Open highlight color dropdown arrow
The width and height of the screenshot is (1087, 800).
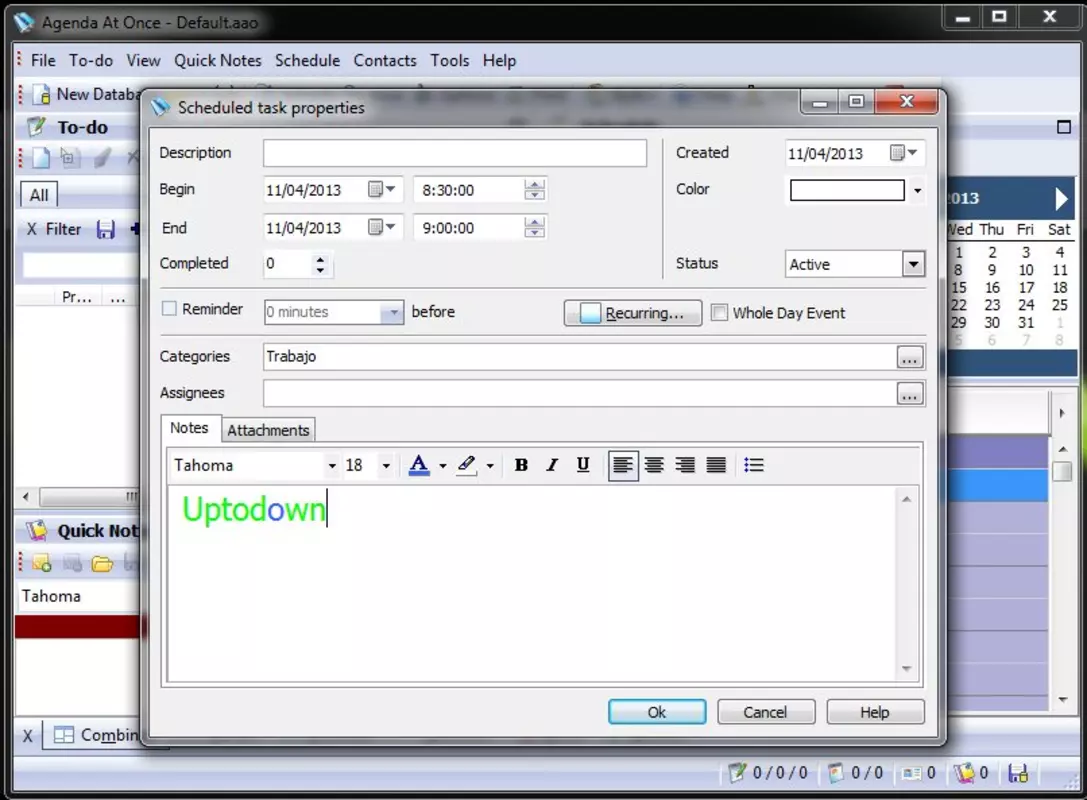(x=489, y=466)
